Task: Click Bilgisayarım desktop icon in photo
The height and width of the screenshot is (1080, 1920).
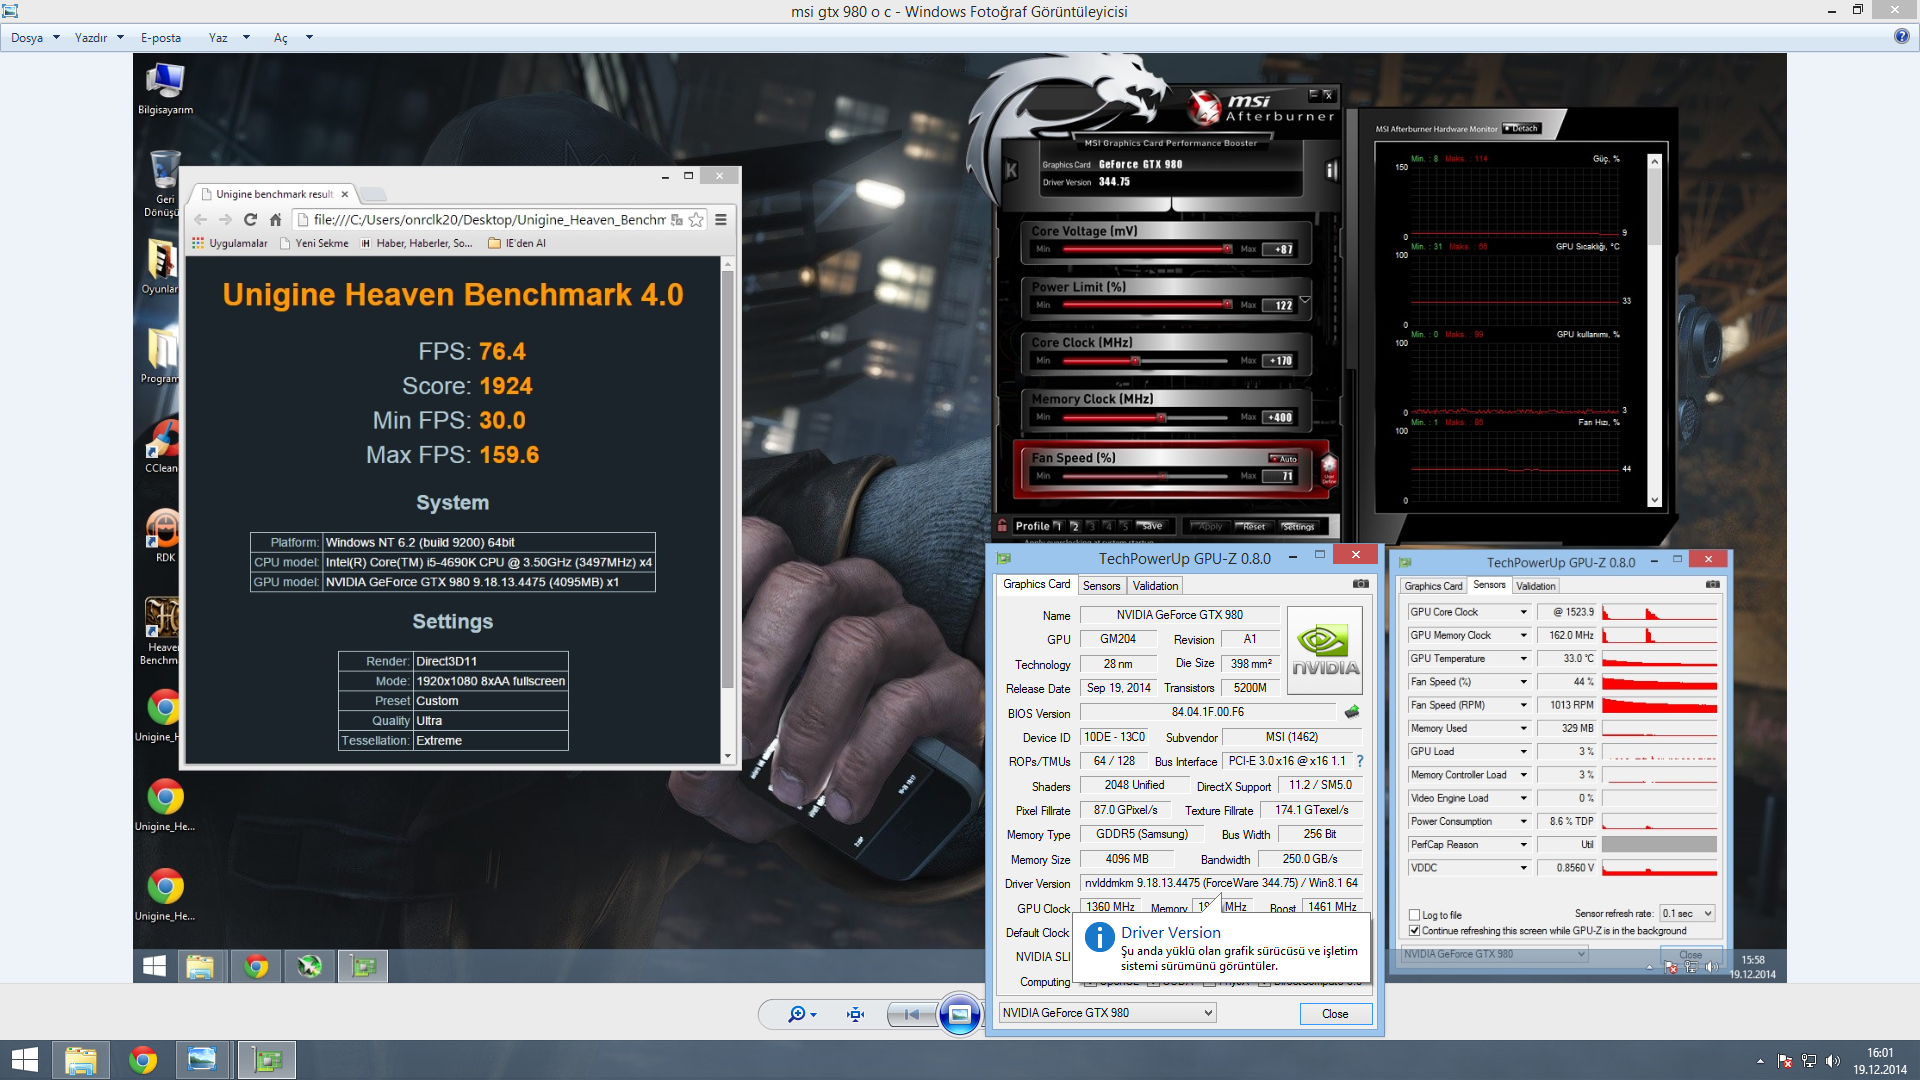Action: point(165,89)
